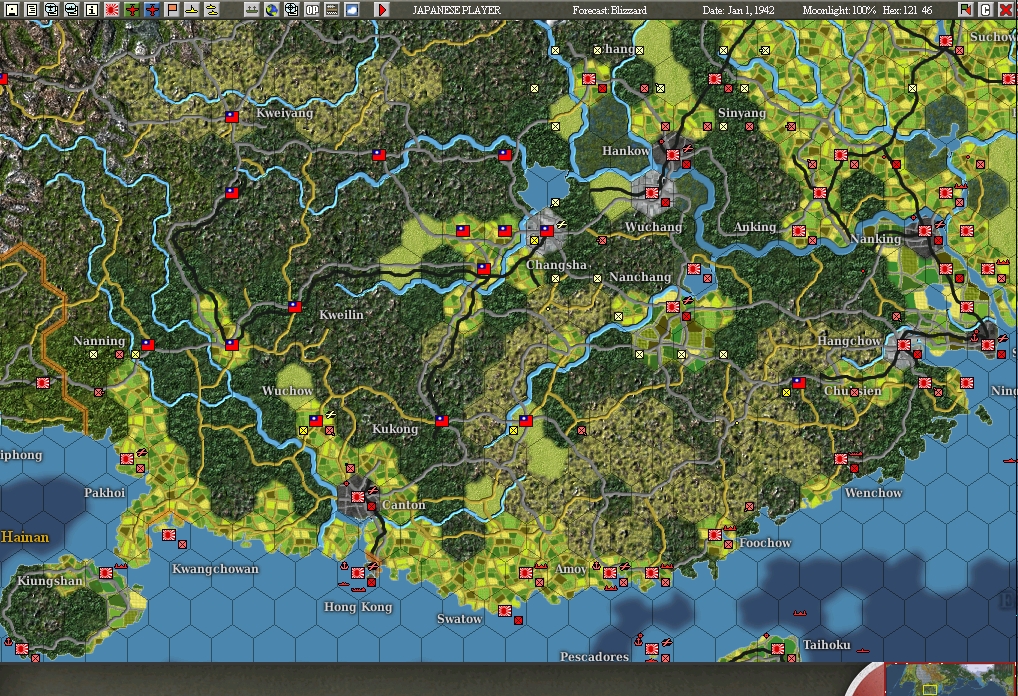Select the Chinese unit beside Kweilin
Viewport: 1018px width, 696px height.
pyautogui.click(x=295, y=307)
